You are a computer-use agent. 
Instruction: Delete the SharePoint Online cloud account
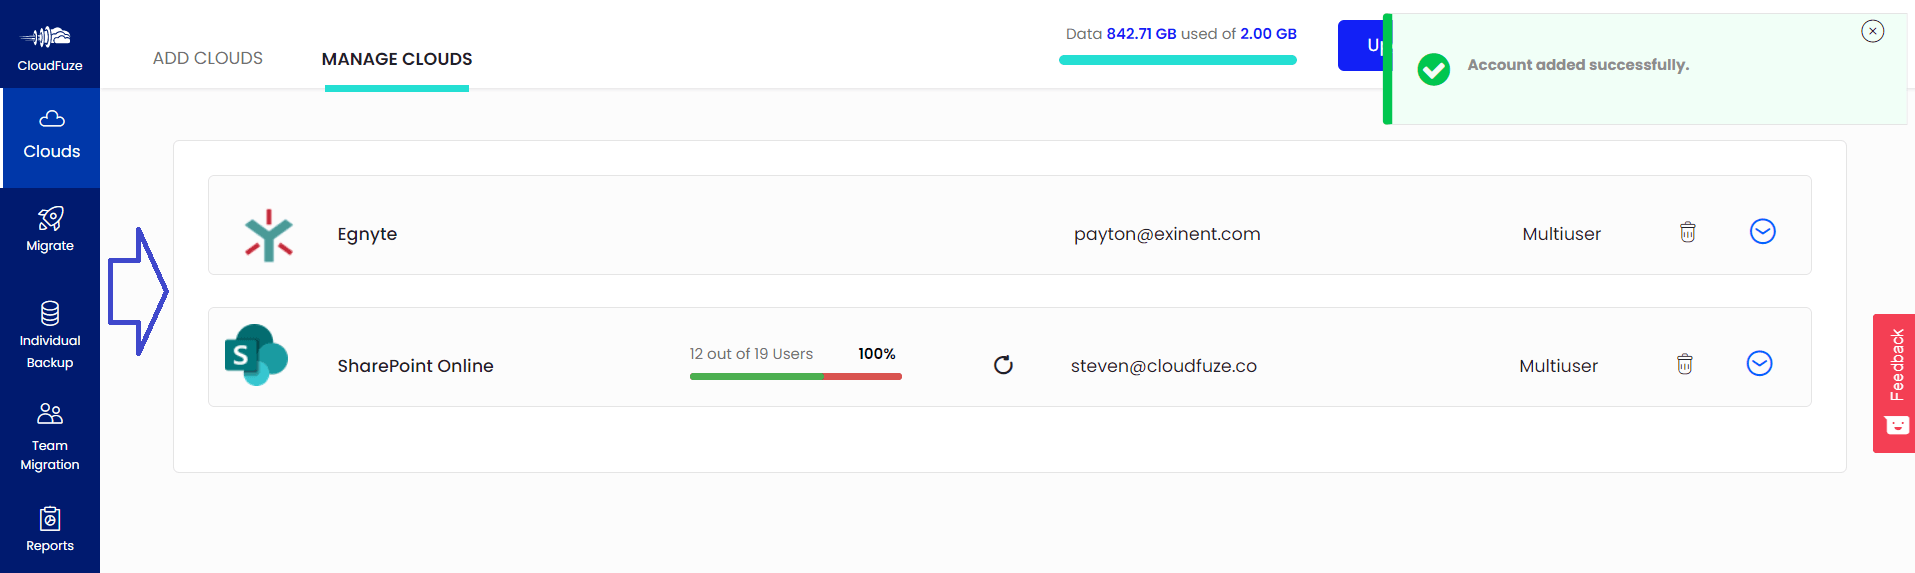point(1685,364)
